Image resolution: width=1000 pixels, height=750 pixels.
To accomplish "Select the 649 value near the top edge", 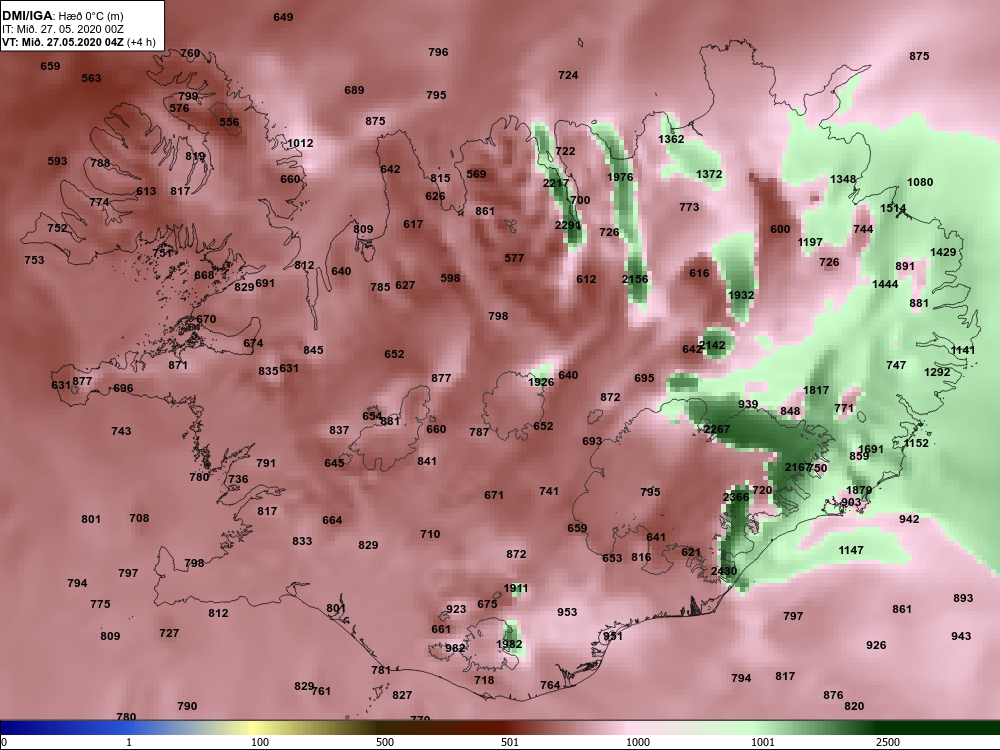I will point(283,17).
